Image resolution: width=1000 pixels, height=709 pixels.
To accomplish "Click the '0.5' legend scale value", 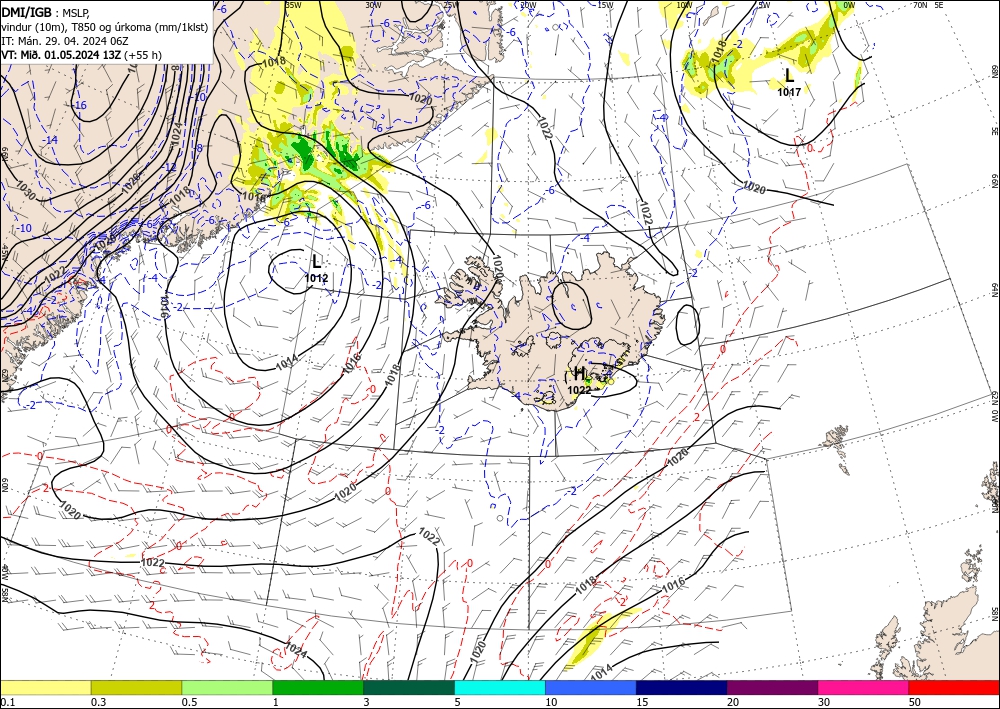I will point(188,702).
